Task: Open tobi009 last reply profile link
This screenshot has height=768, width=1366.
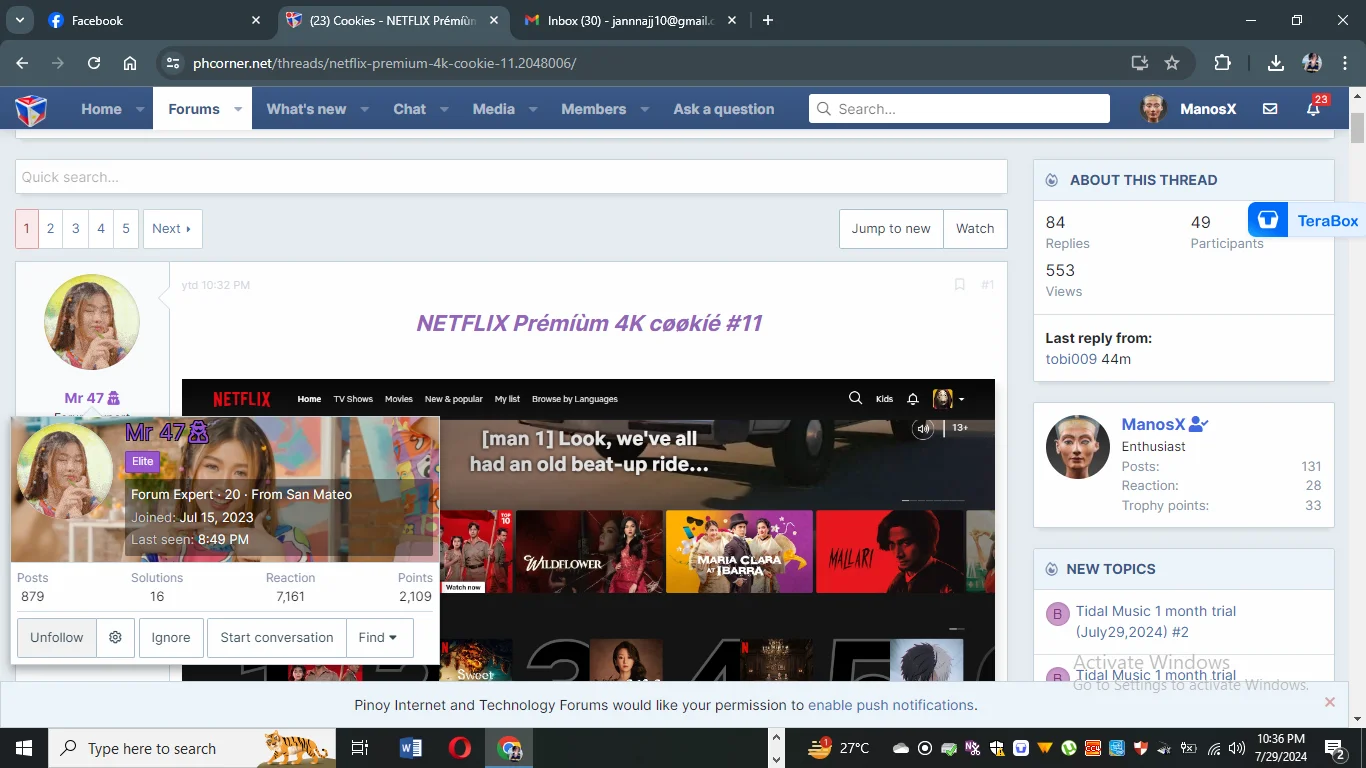Action: click(1071, 359)
